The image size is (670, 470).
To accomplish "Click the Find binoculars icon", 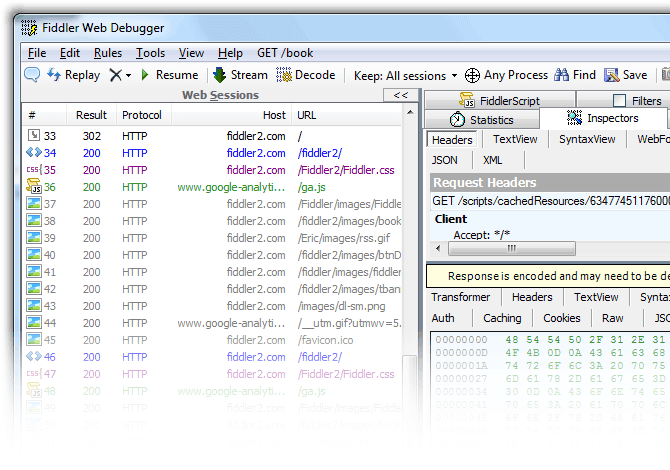I will click(561, 75).
